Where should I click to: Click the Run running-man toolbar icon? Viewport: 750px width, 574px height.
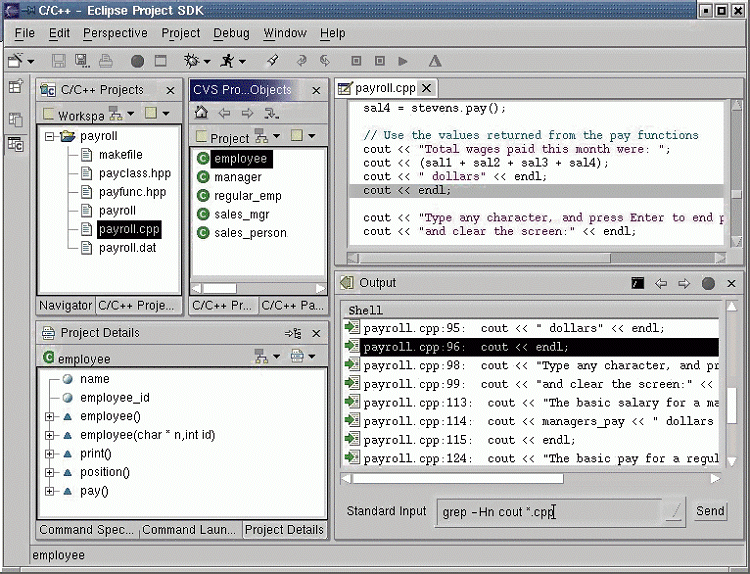[x=227, y=61]
